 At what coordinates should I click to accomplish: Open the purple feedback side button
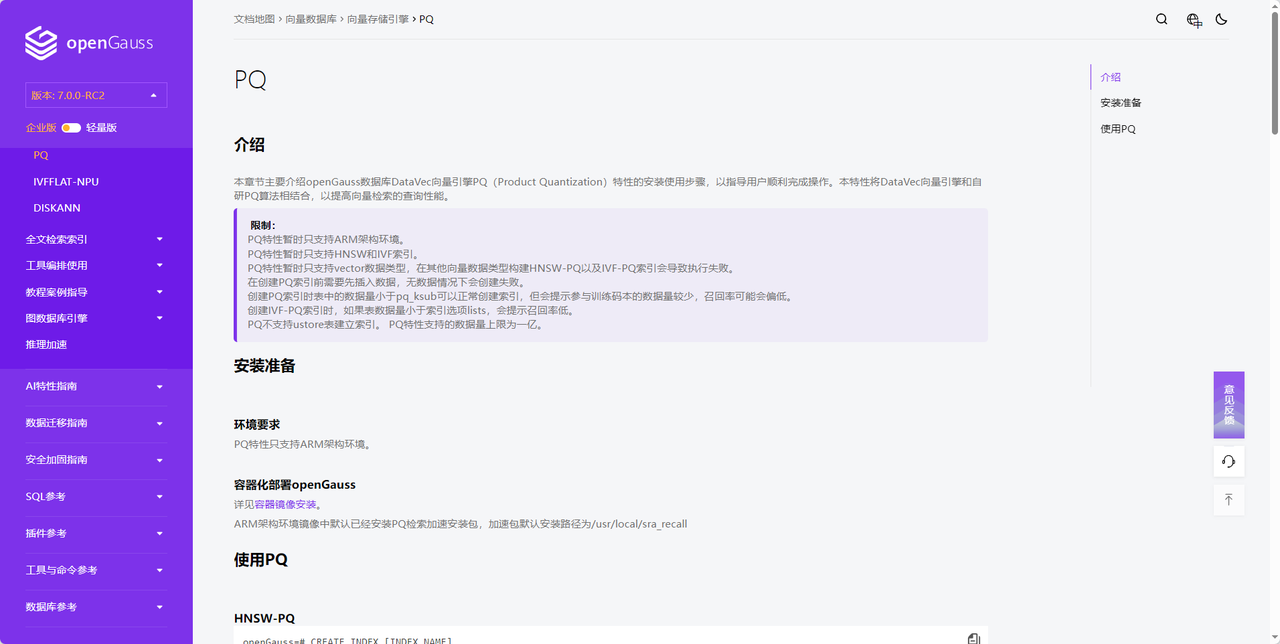1228,404
